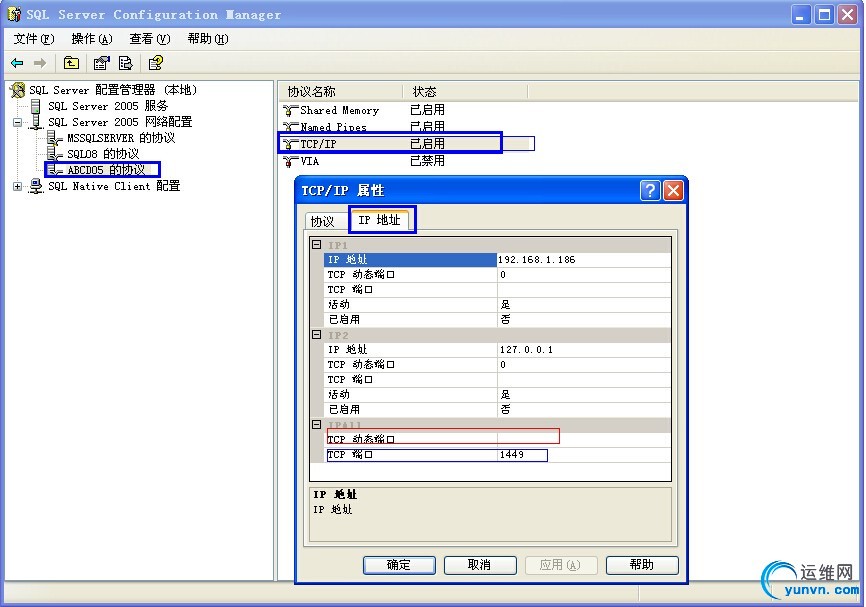Image resolution: width=866 pixels, height=607 pixels.
Task: Select SQL Server 2005 服务 in tree
Action: tap(107, 106)
